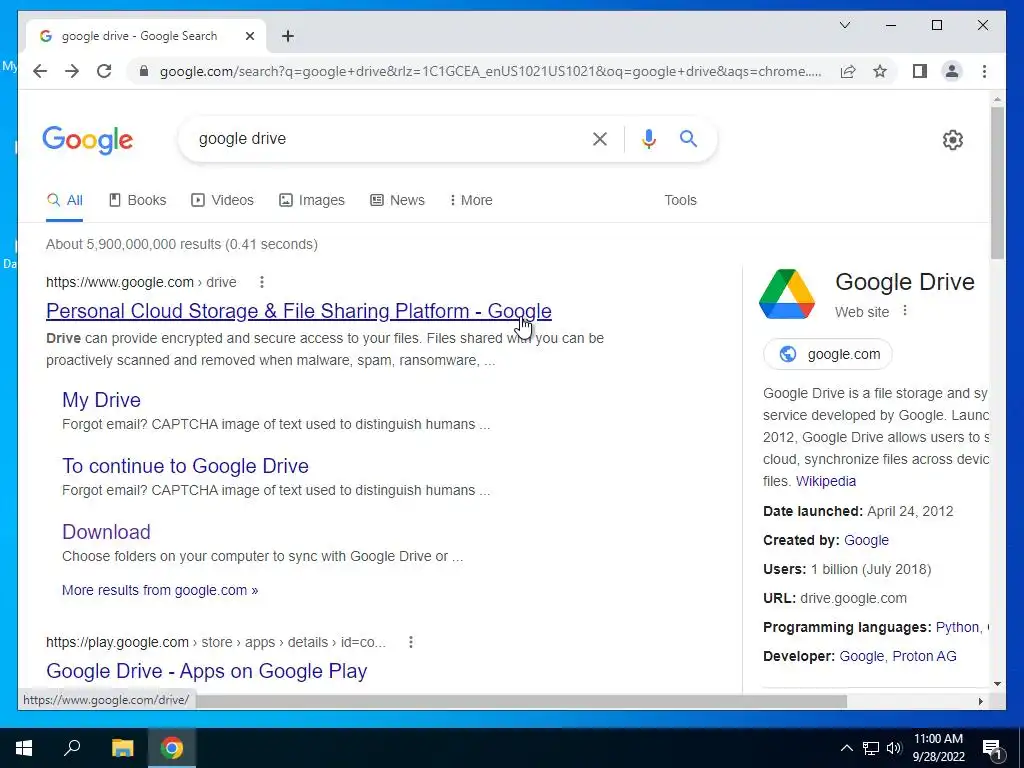The width and height of the screenshot is (1024, 768).
Task: Open the Windows Start menu
Action: (24, 748)
